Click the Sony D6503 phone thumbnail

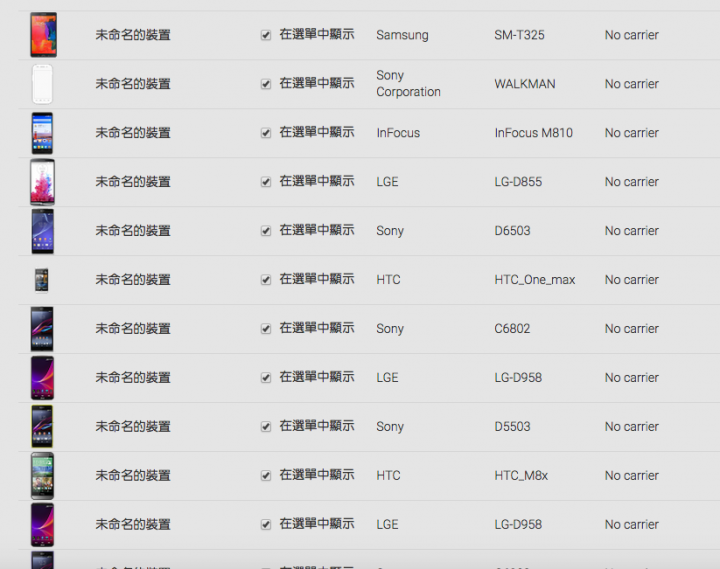42,231
